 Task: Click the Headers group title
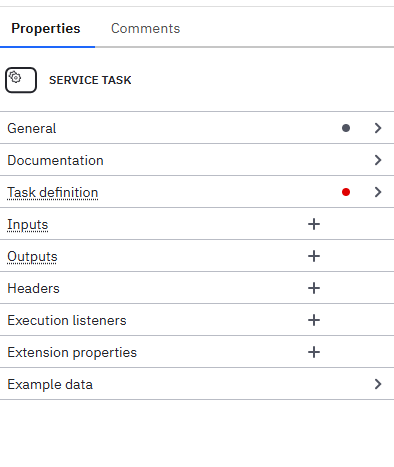[33, 289]
